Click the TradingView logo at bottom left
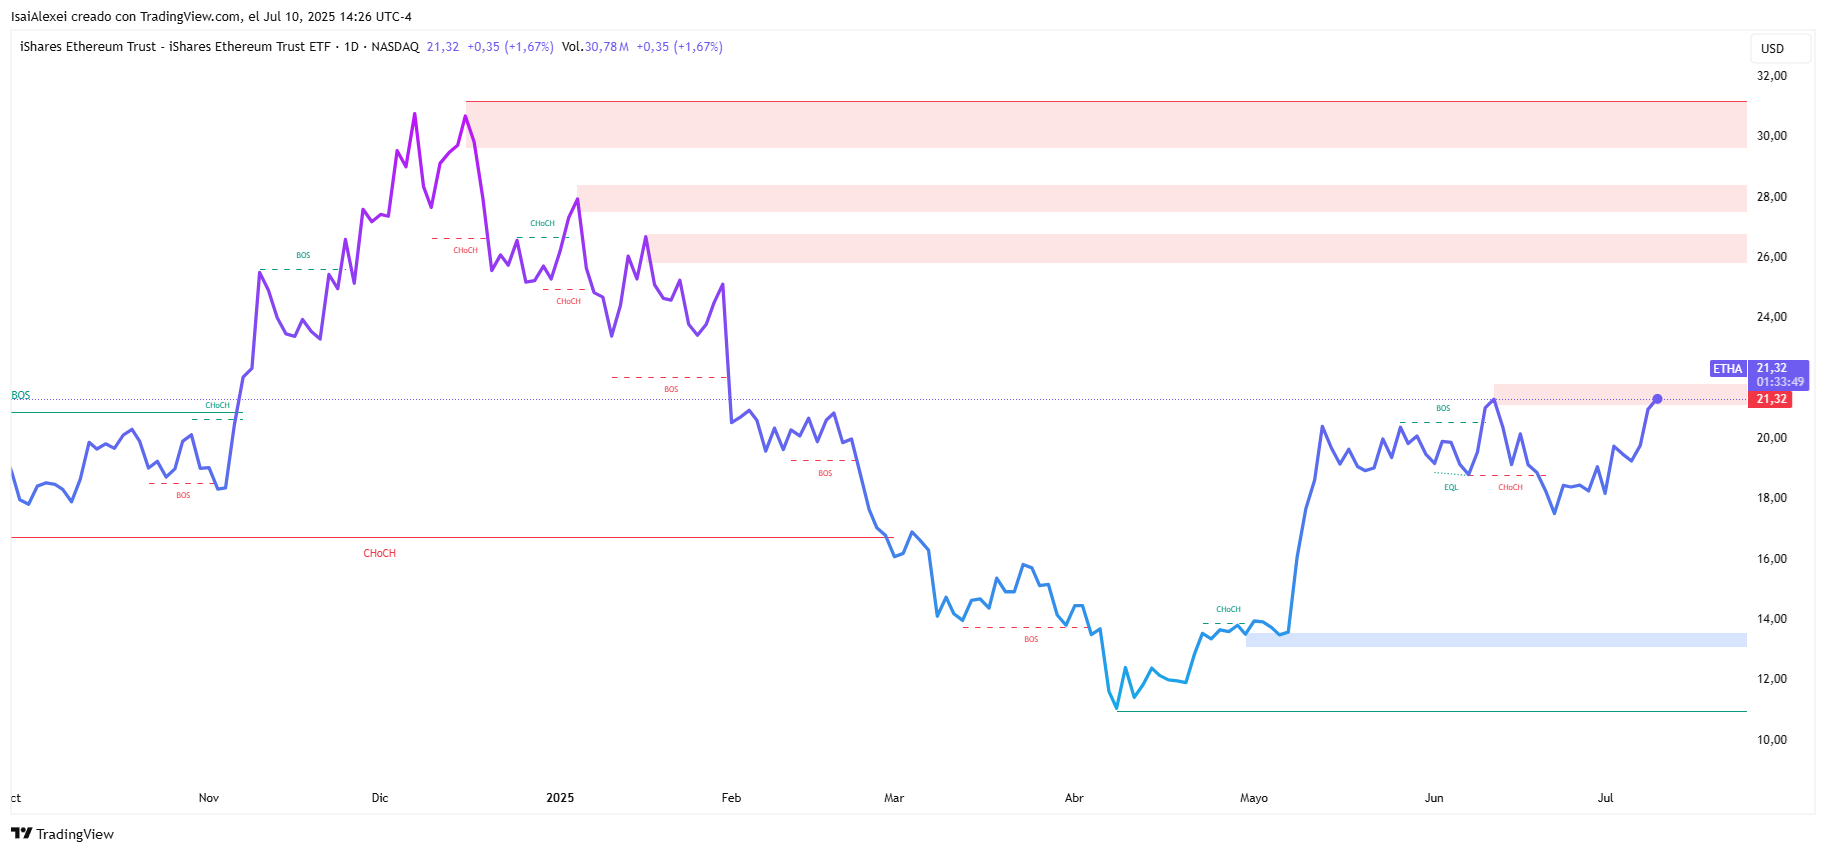1826x853 pixels. 62,834
